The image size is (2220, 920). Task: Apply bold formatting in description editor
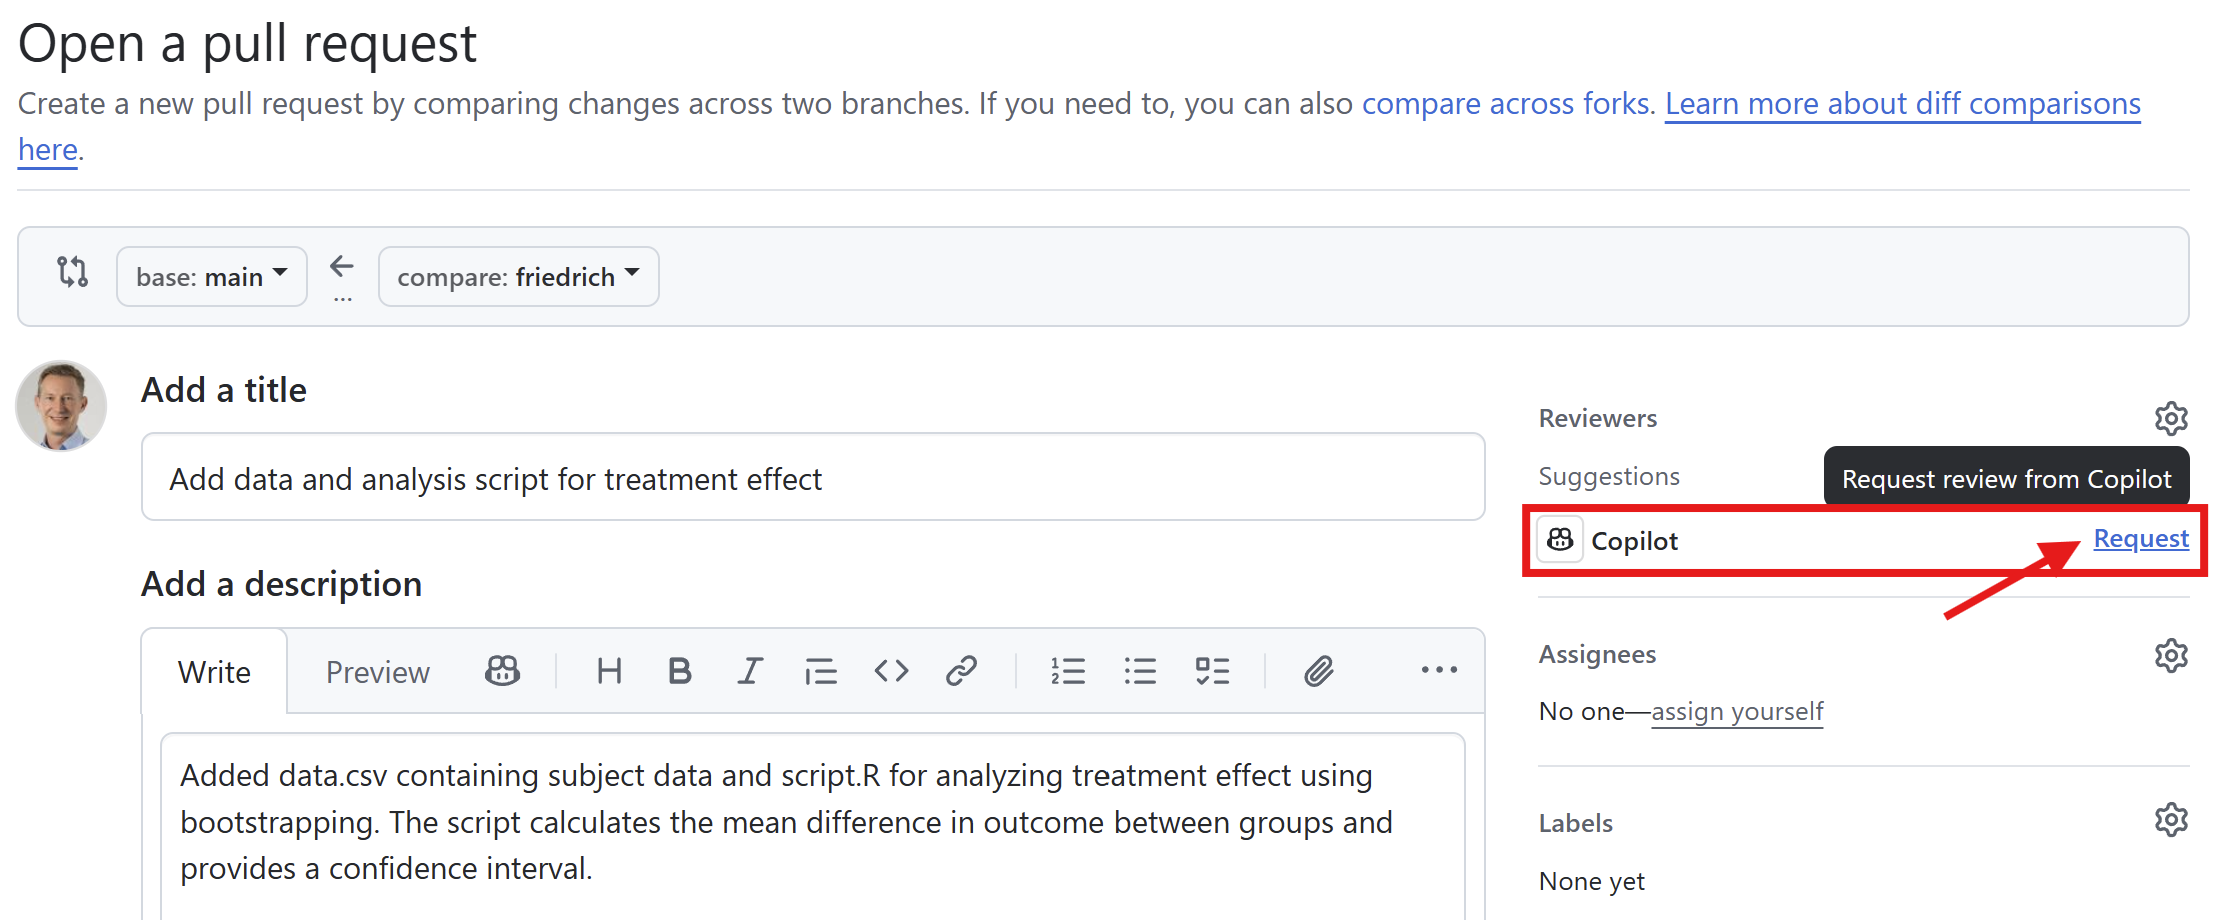pos(680,671)
